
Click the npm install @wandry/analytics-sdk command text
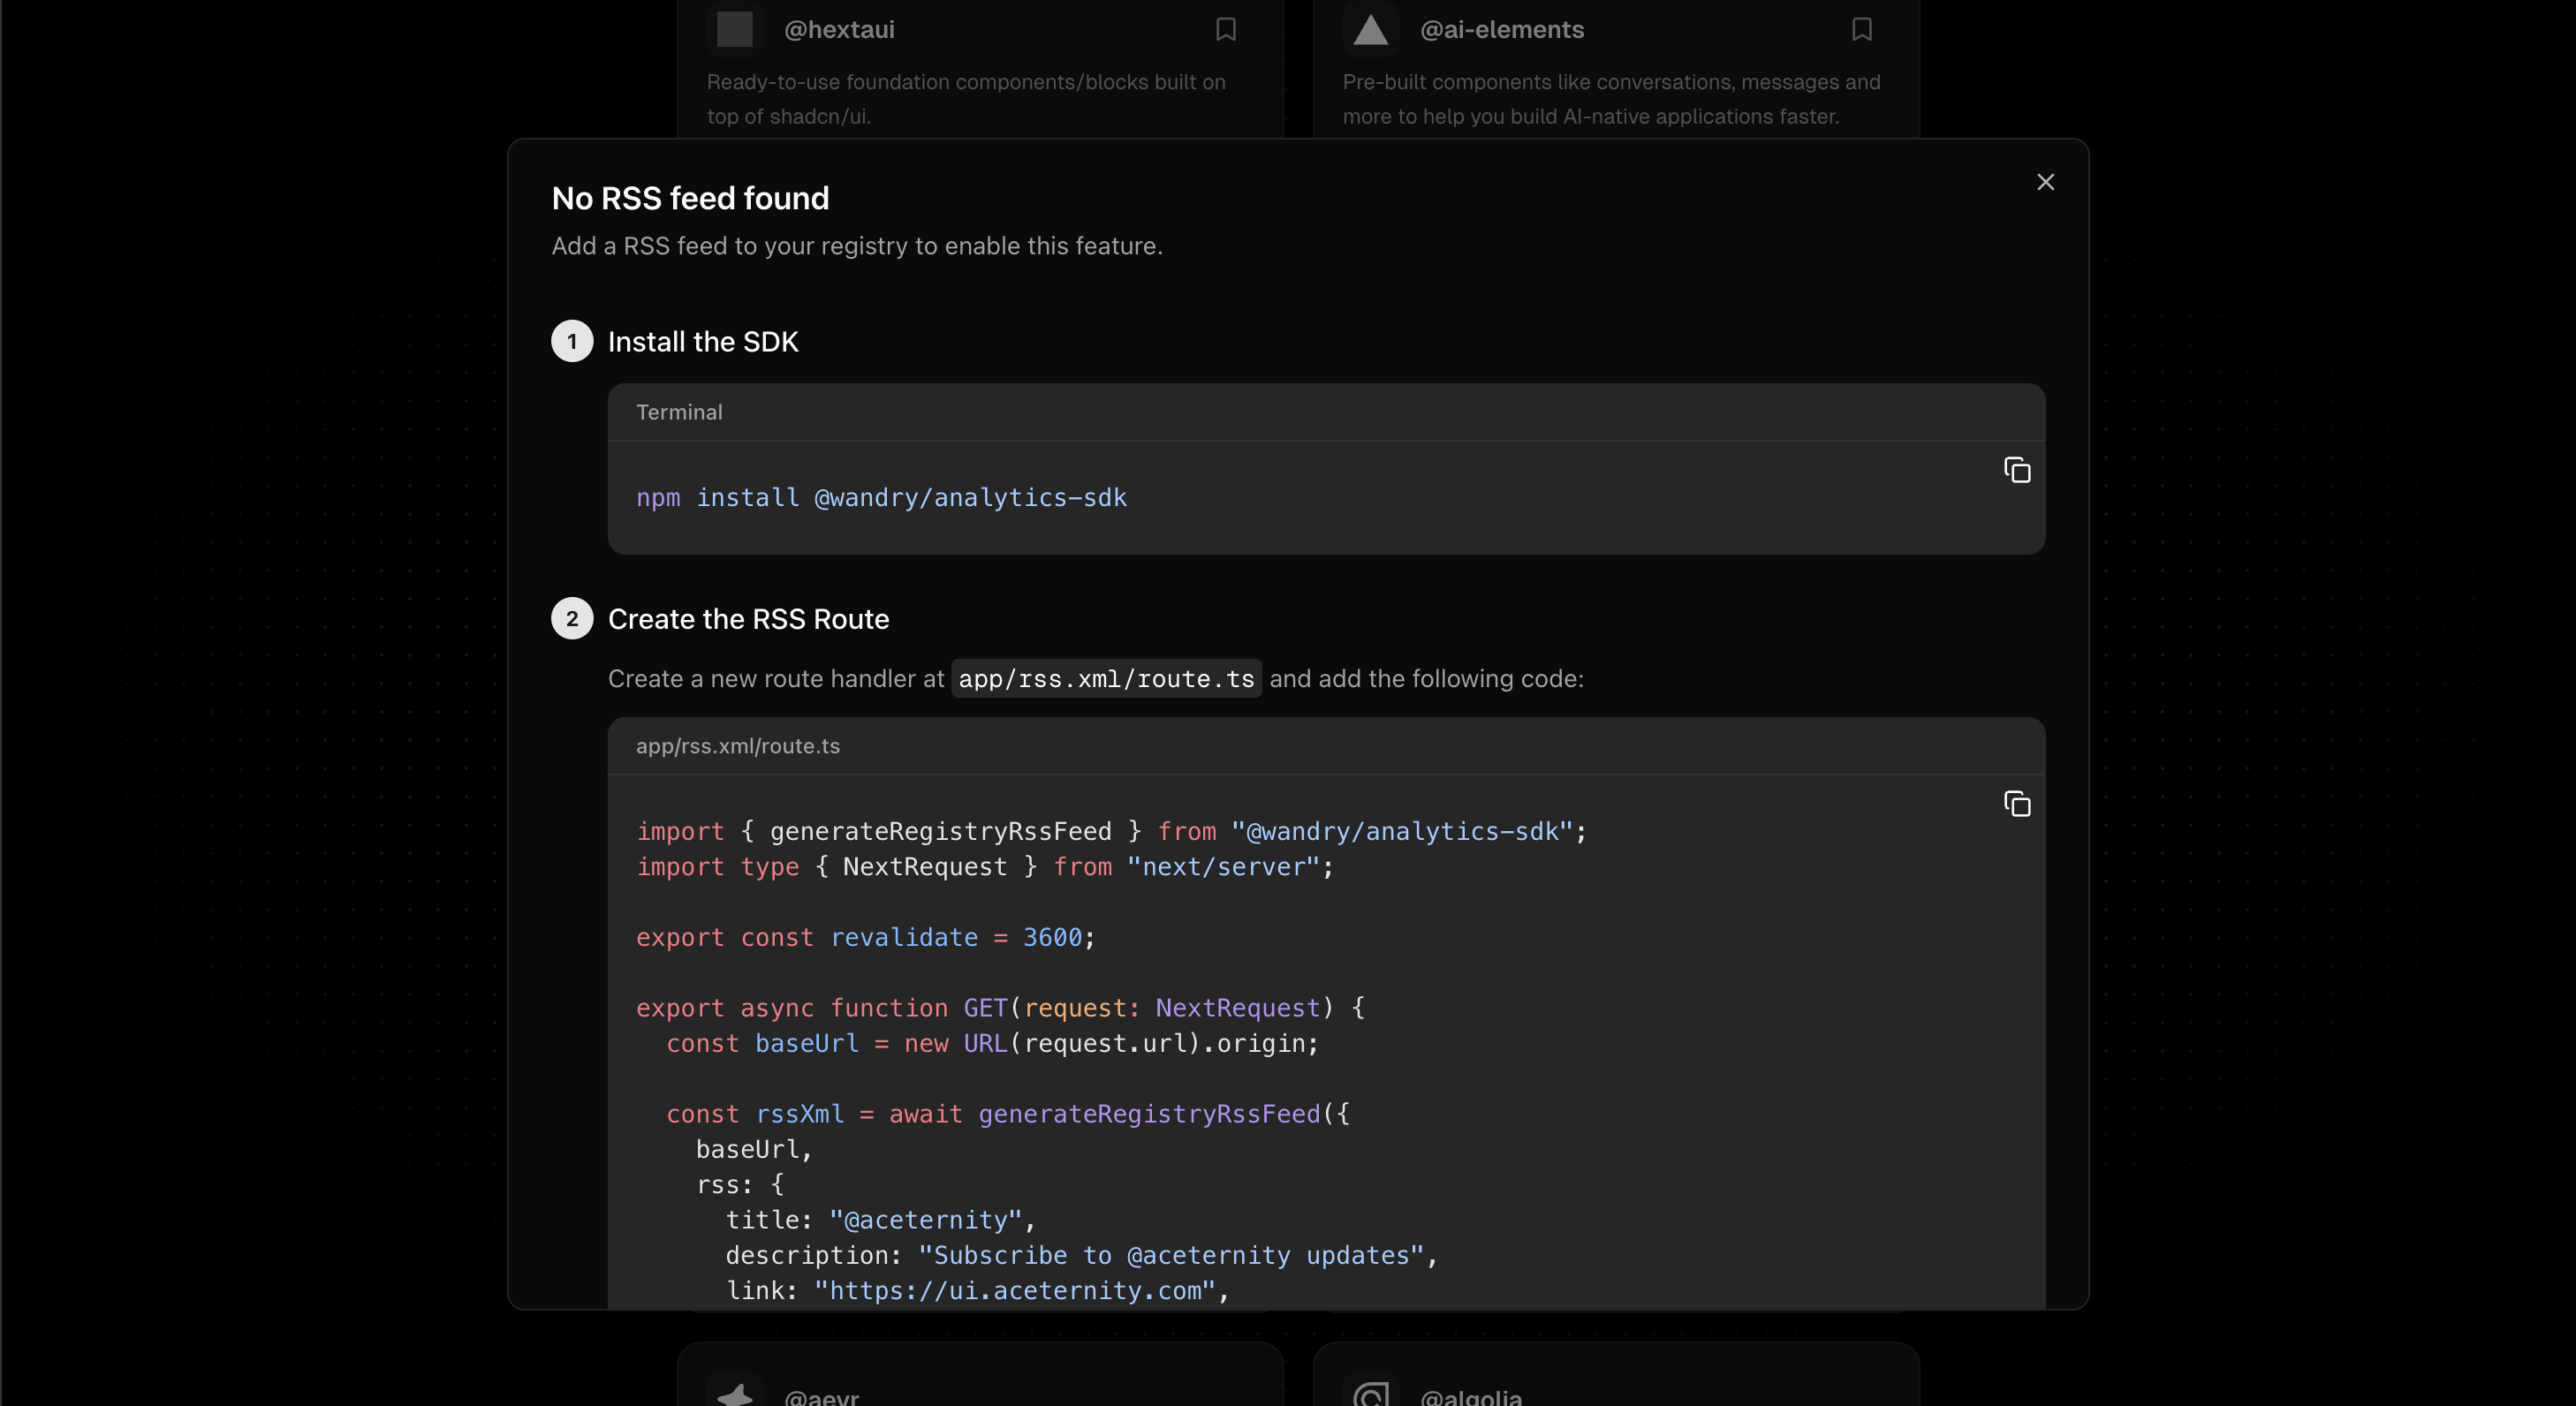click(x=881, y=498)
